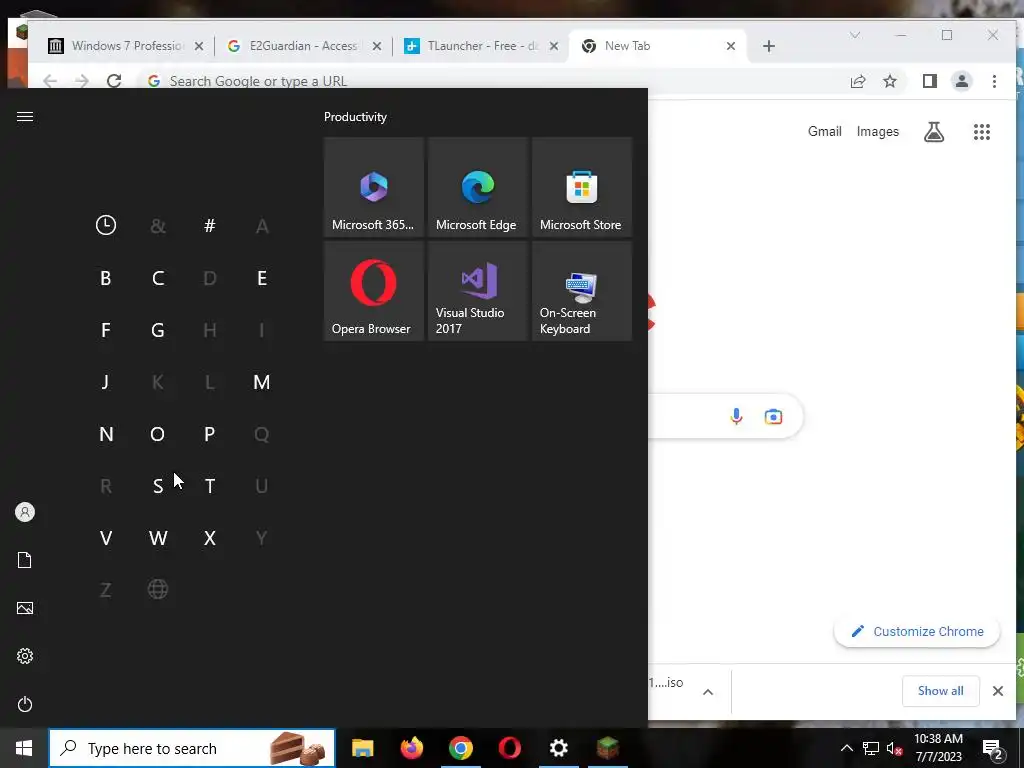Open a new Chrome tab with plus
This screenshot has height=768, width=1024.
[769, 46]
